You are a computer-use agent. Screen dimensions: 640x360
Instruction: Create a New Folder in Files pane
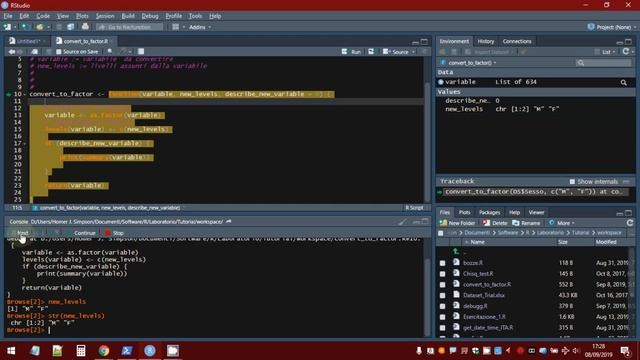pos(458,223)
